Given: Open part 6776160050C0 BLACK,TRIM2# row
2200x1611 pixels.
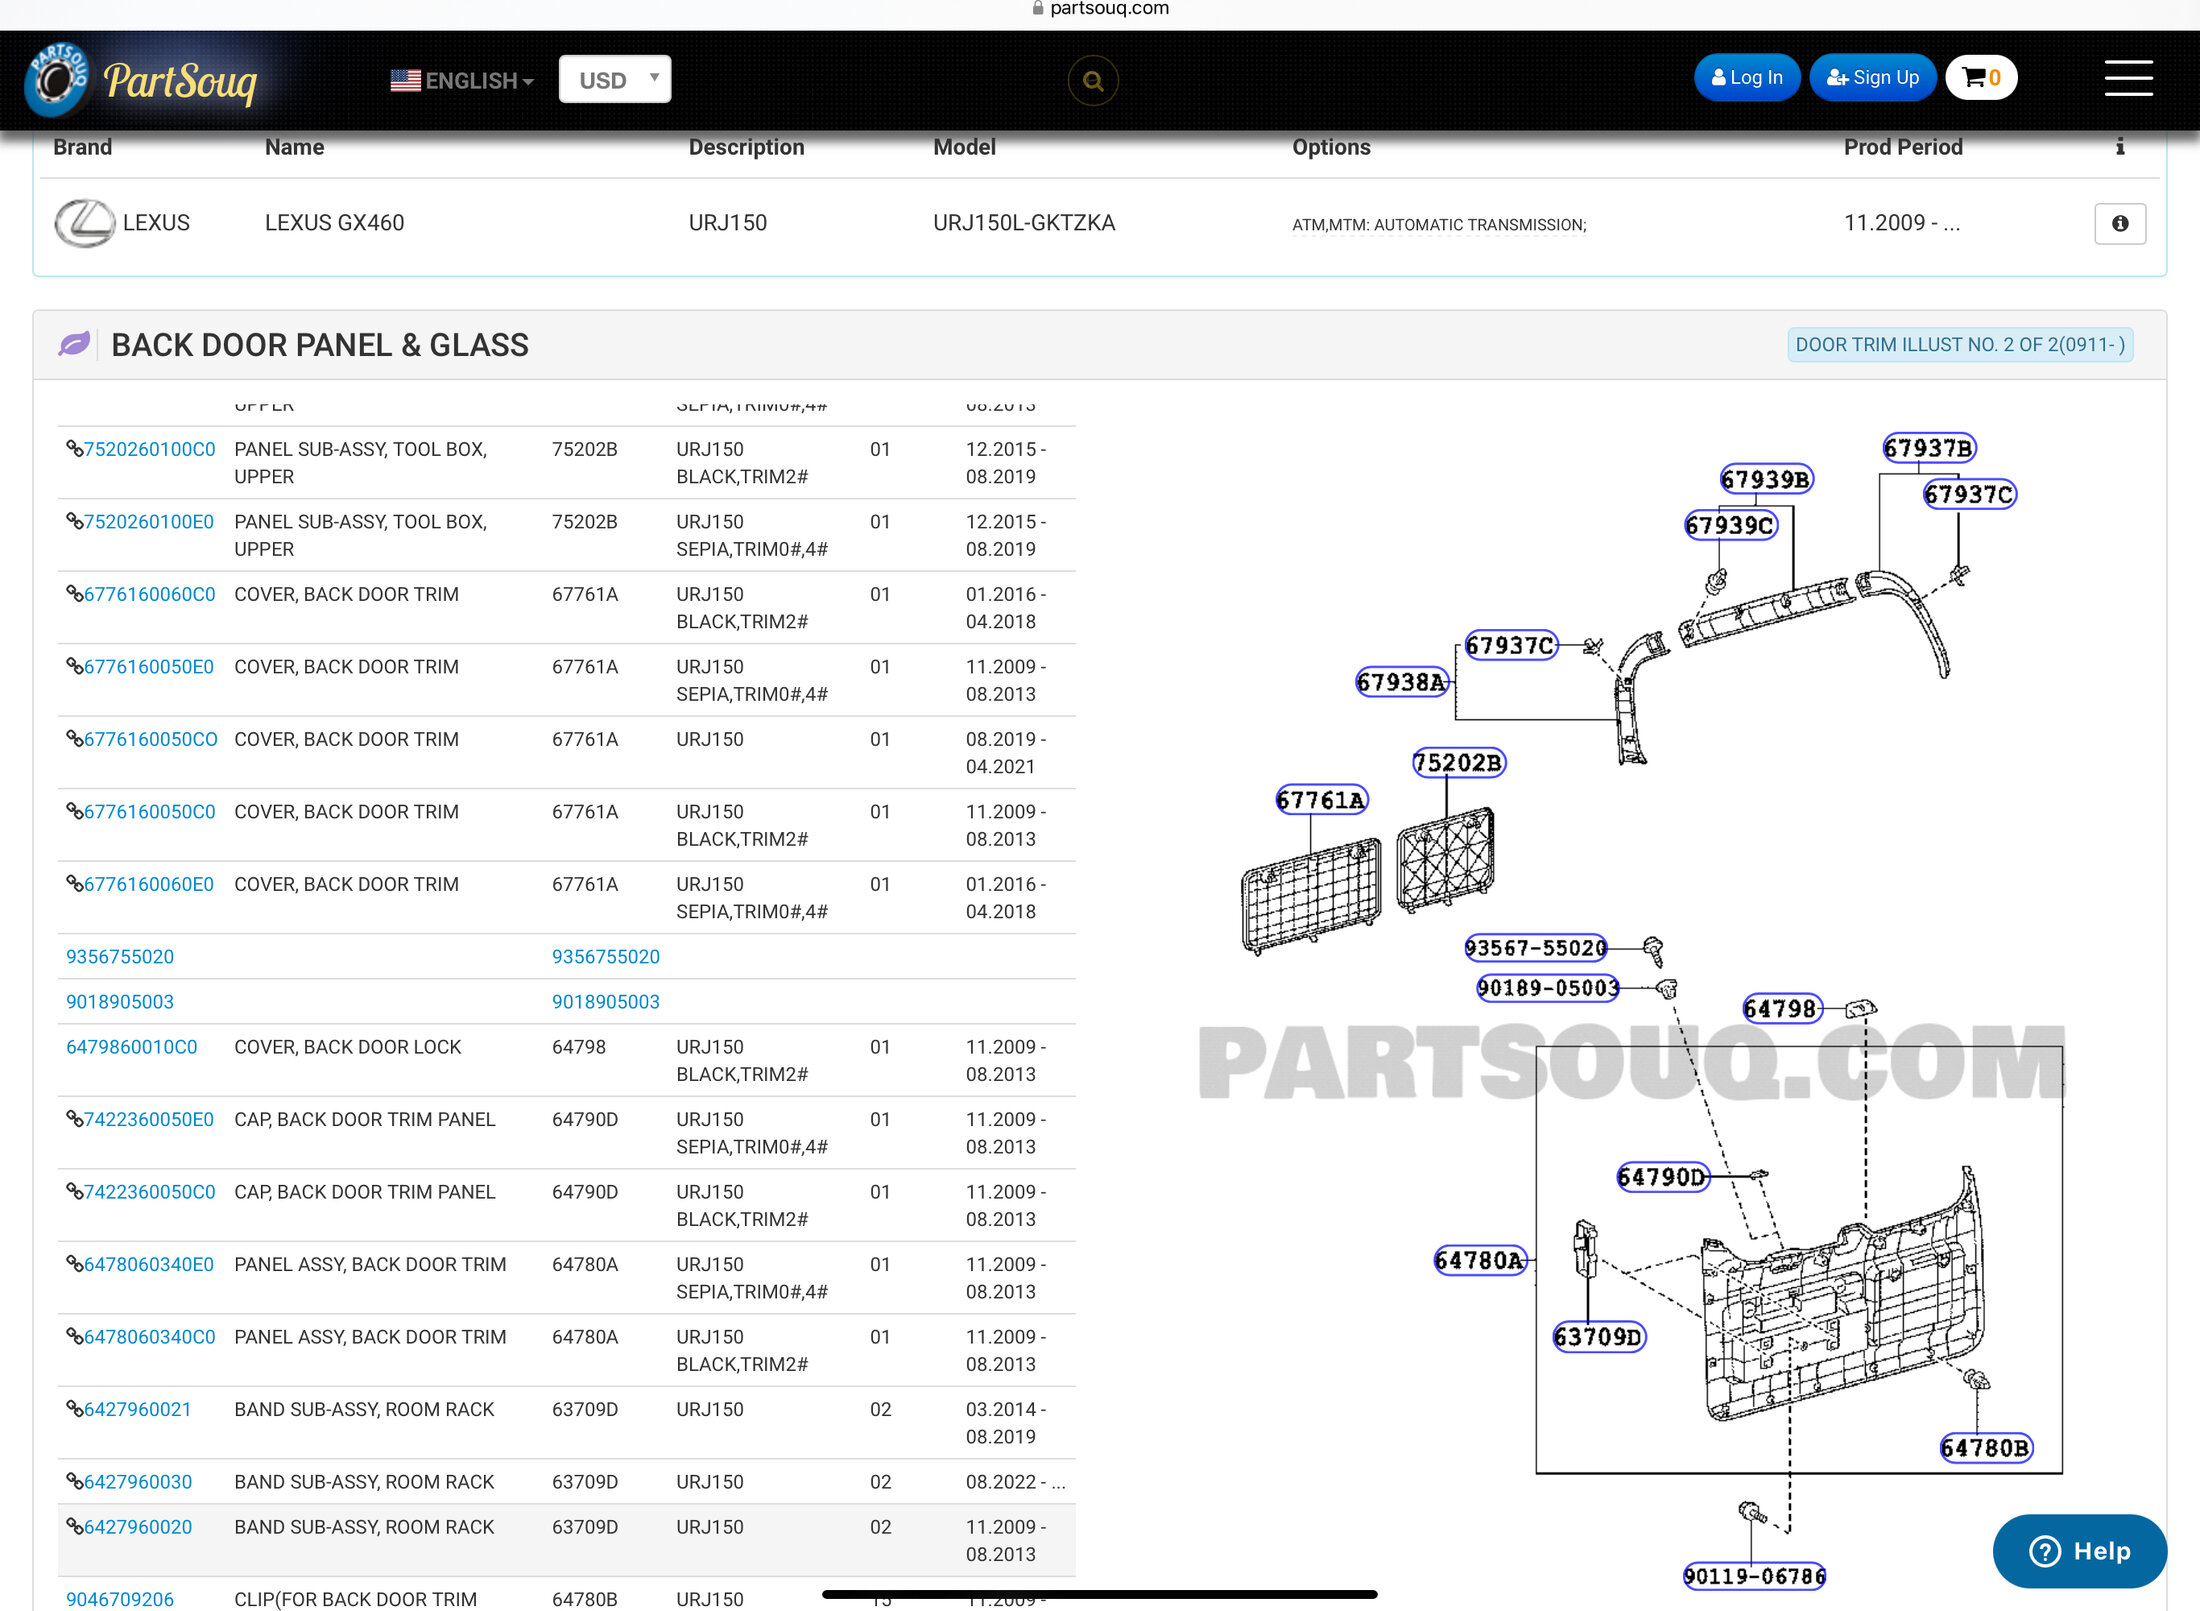Looking at the screenshot, I should [149, 811].
